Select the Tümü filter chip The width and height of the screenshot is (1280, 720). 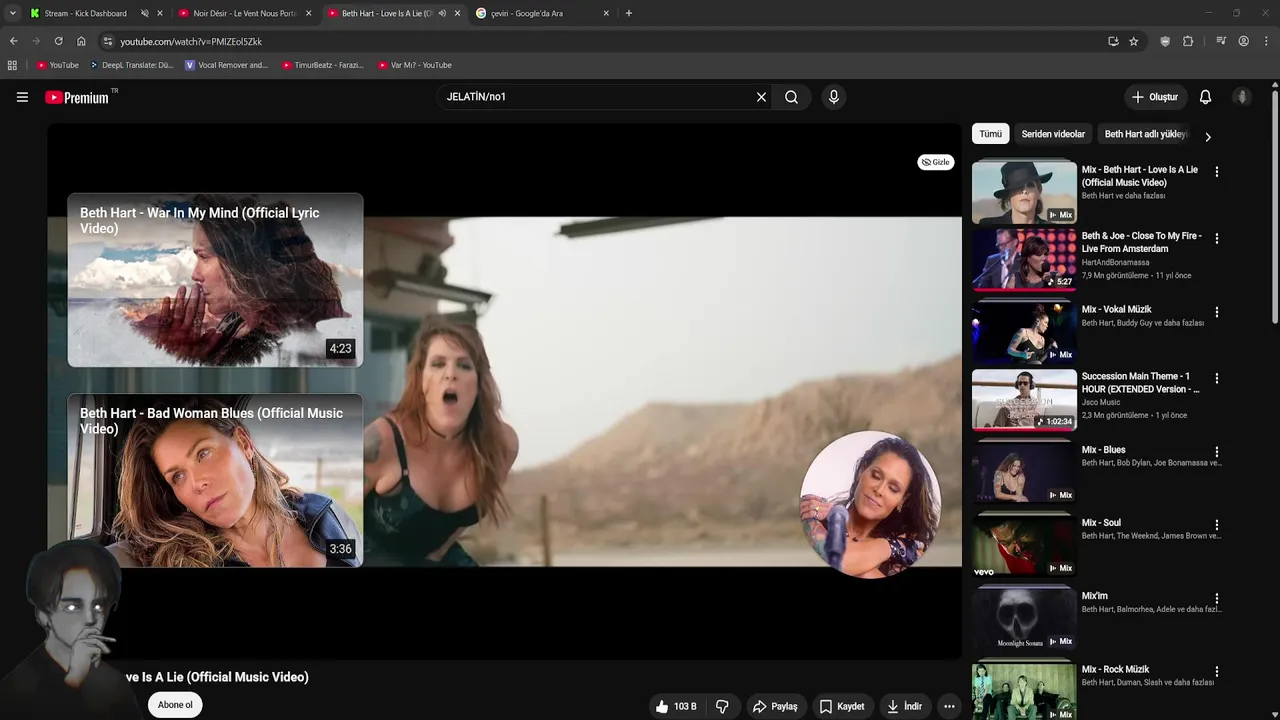[990, 134]
